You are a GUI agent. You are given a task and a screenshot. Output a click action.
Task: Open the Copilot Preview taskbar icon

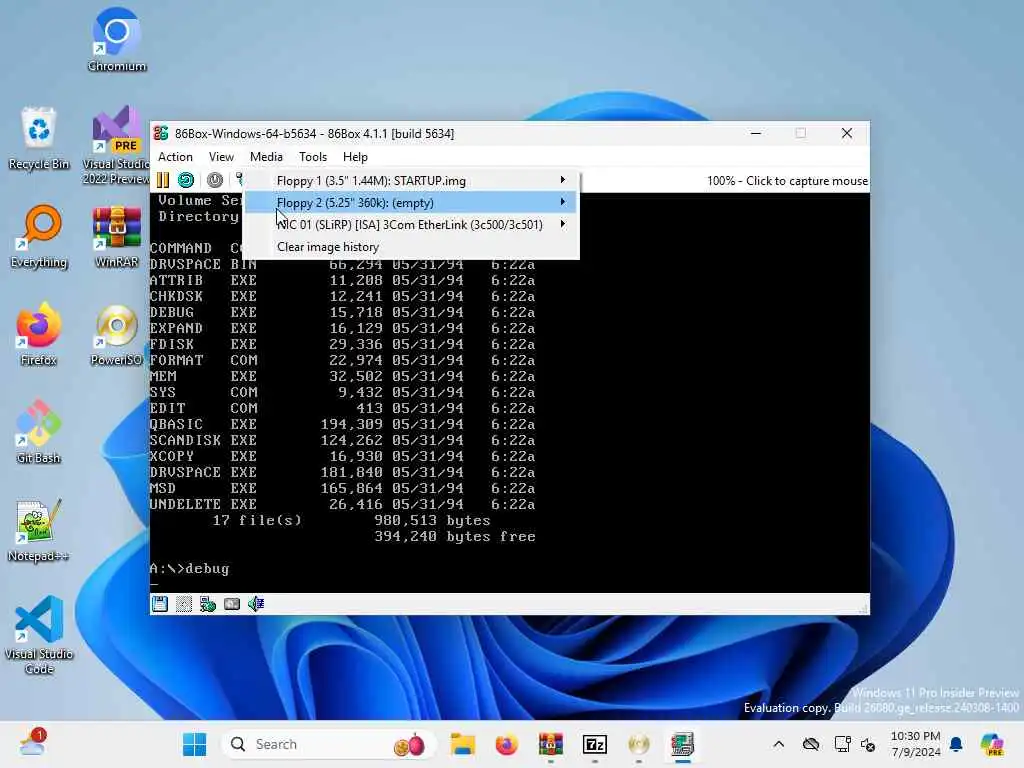click(992, 744)
